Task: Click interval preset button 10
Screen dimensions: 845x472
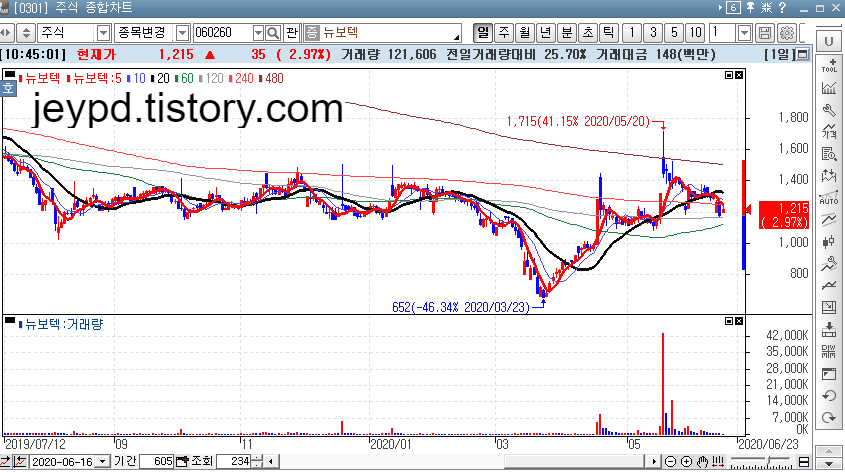Action: point(695,33)
